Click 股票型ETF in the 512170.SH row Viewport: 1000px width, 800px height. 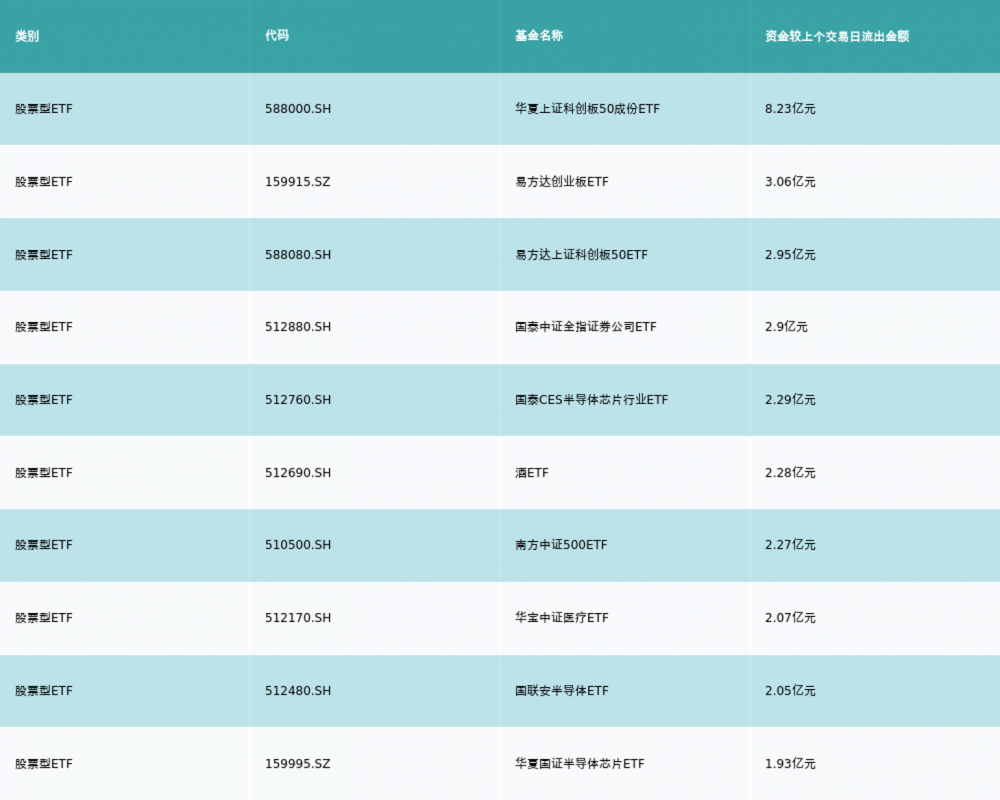44,618
